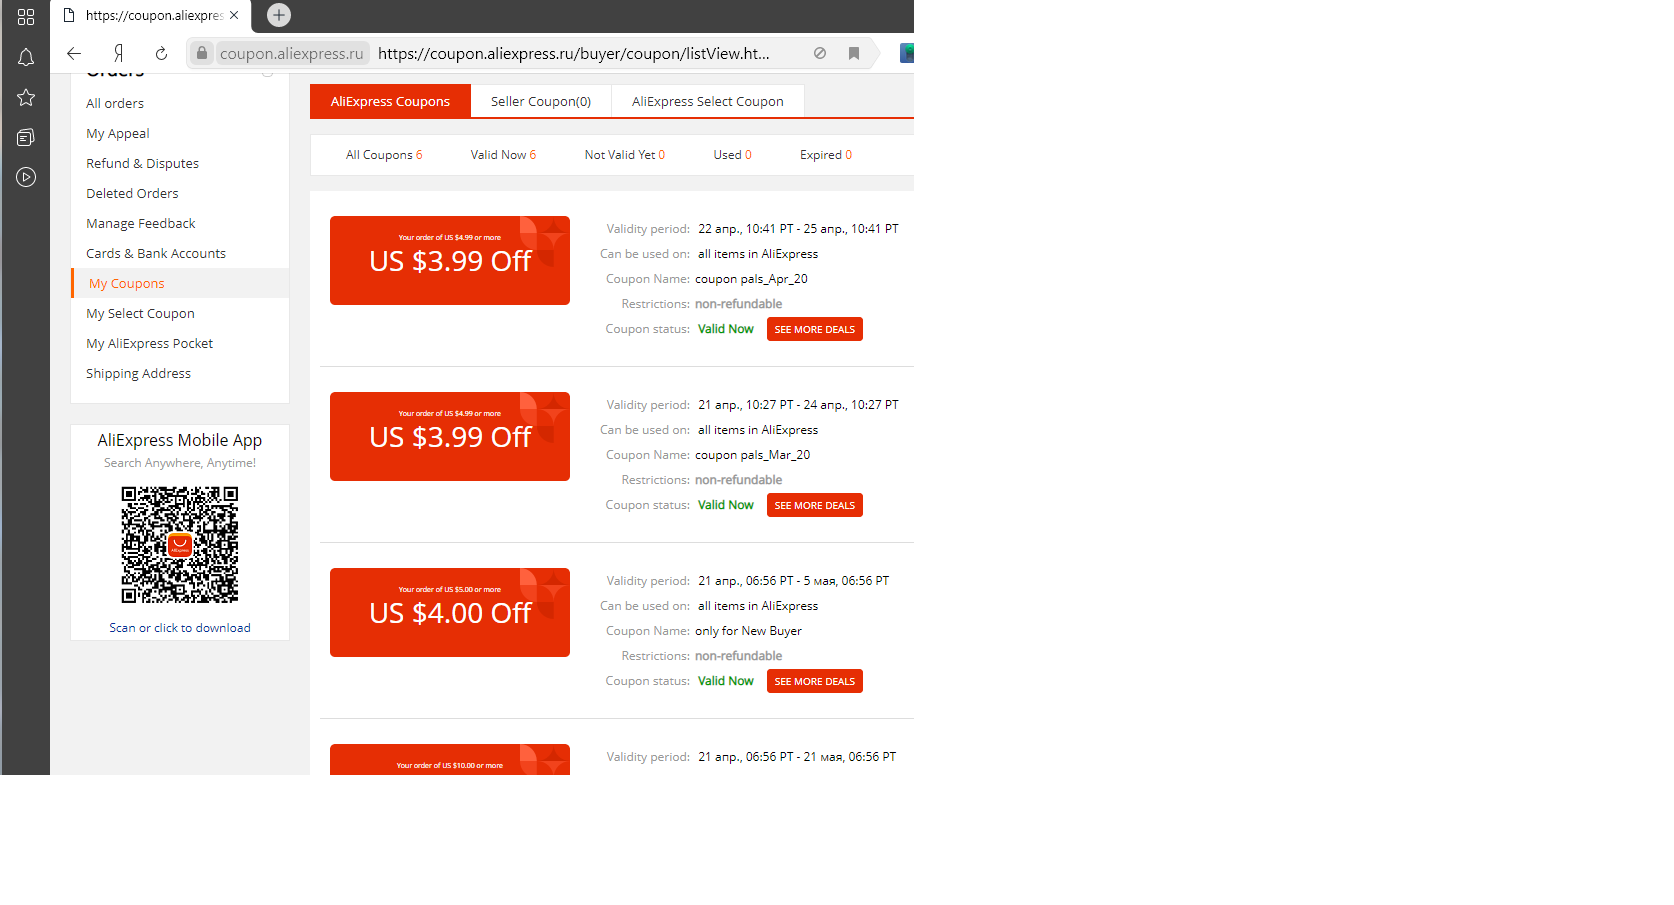Go to Shipping Address
The width and height of the screenshot is (1674, 905).
[138, 373]
